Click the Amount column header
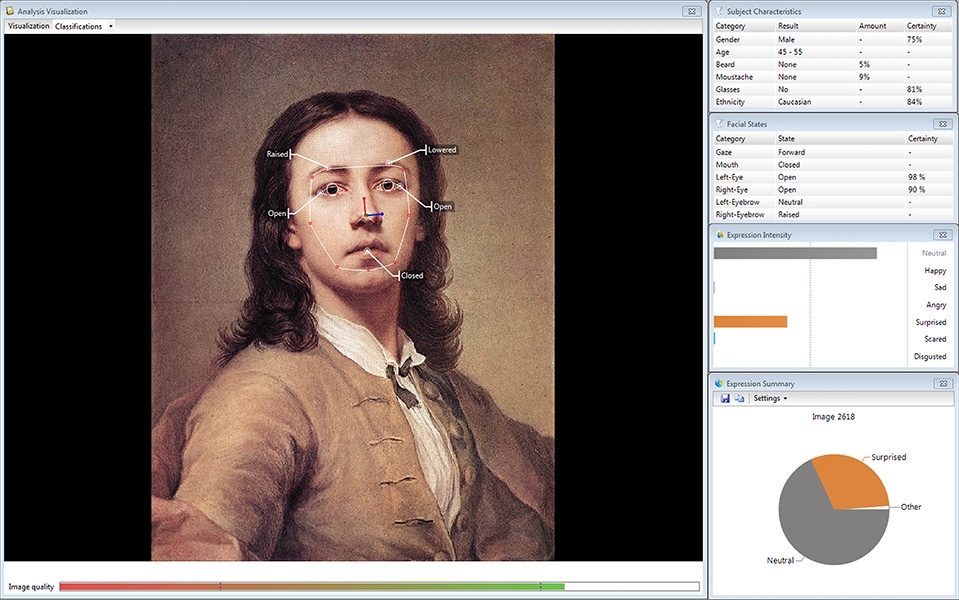Viewport: 959px width, 600px height. click(872, 26)
